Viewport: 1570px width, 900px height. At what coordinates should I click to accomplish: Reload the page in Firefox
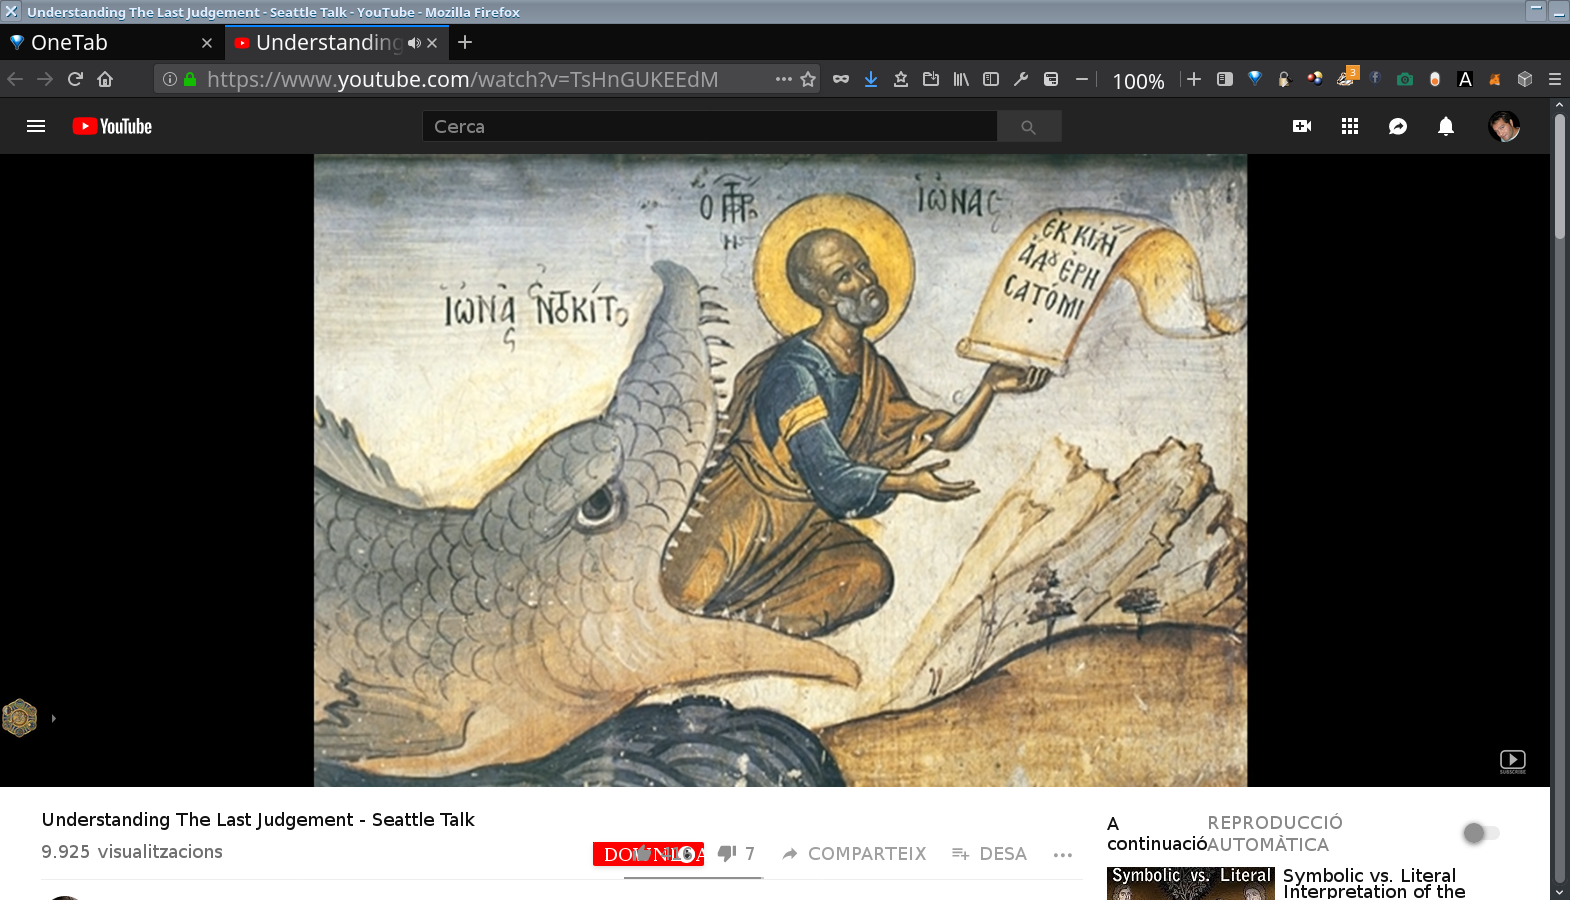(75, 79)
